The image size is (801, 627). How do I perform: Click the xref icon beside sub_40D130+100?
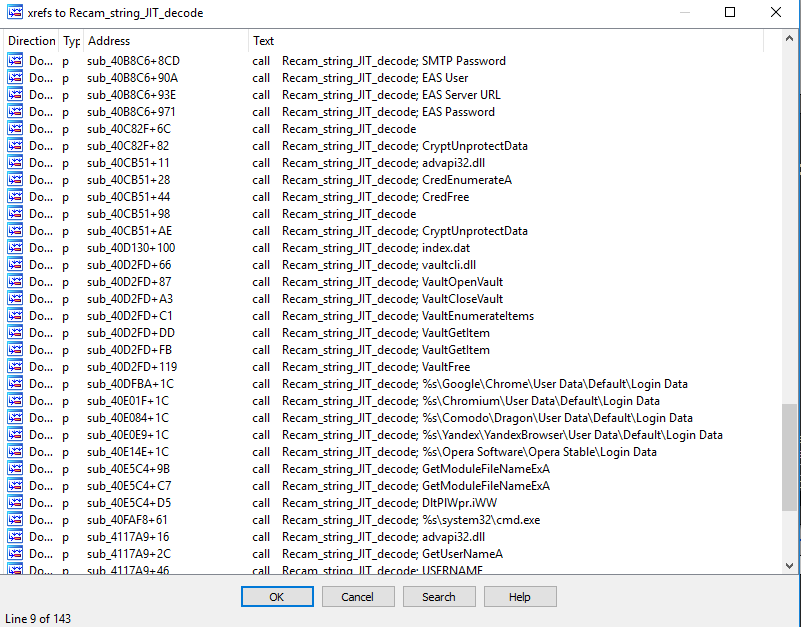15,247
